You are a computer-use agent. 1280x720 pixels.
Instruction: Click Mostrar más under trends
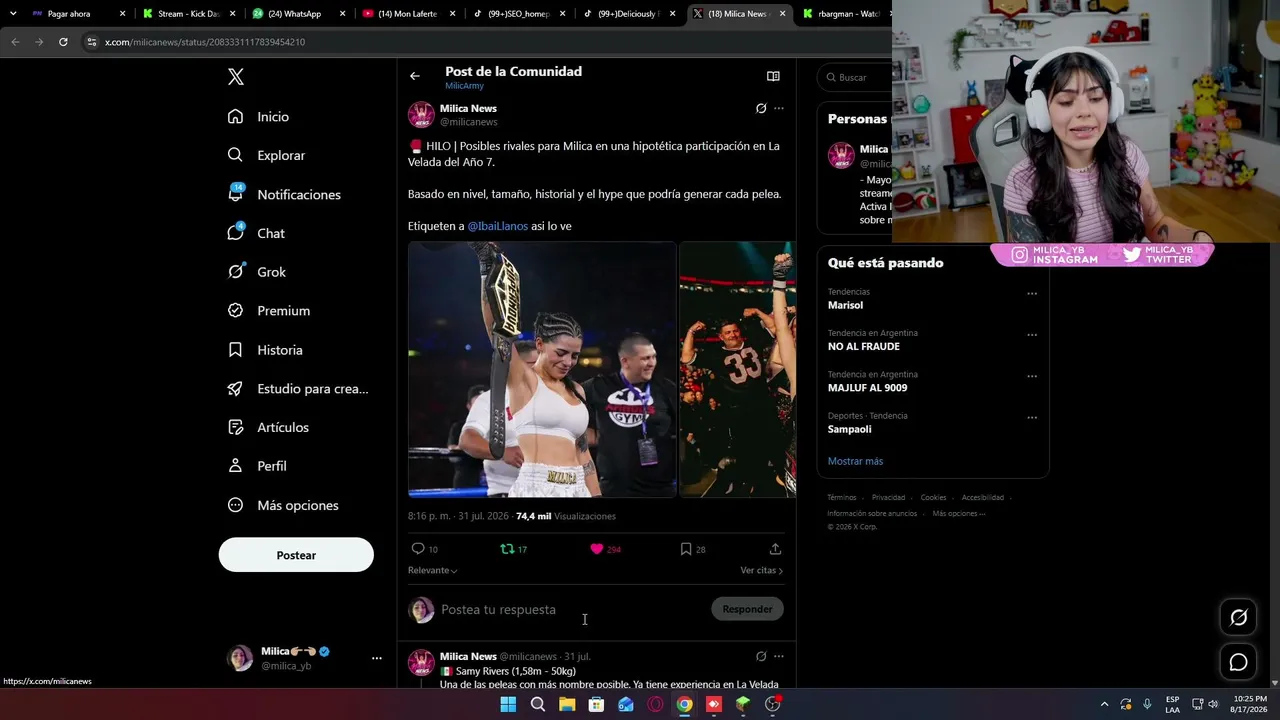pyautogui.click(x=855, y=461)
